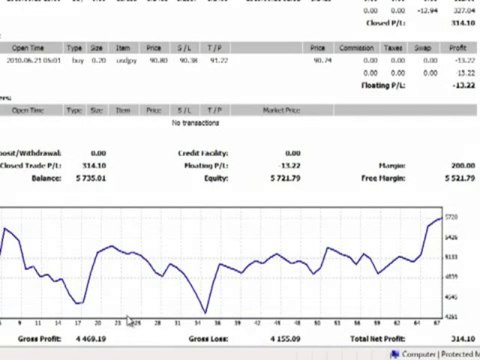Viewport: 480px width, 360px height.
Task: Click the 'Closed P/L:' label at top
Action: 386,23
